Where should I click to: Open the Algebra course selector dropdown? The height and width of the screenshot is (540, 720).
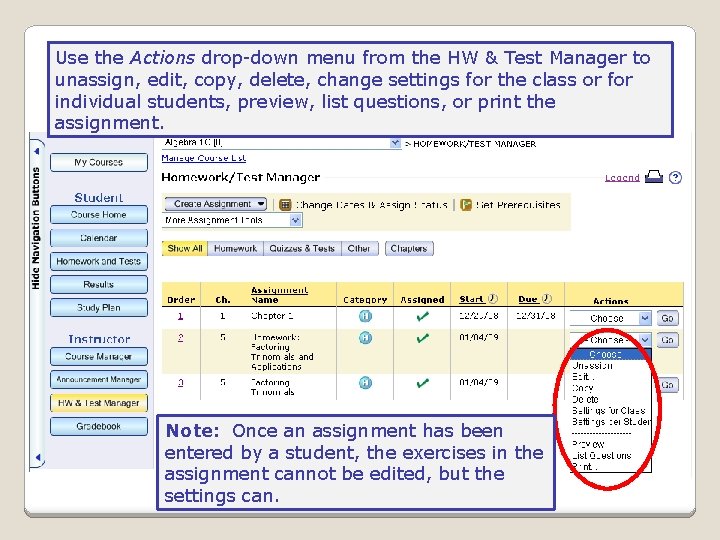(x=281, y=143)
